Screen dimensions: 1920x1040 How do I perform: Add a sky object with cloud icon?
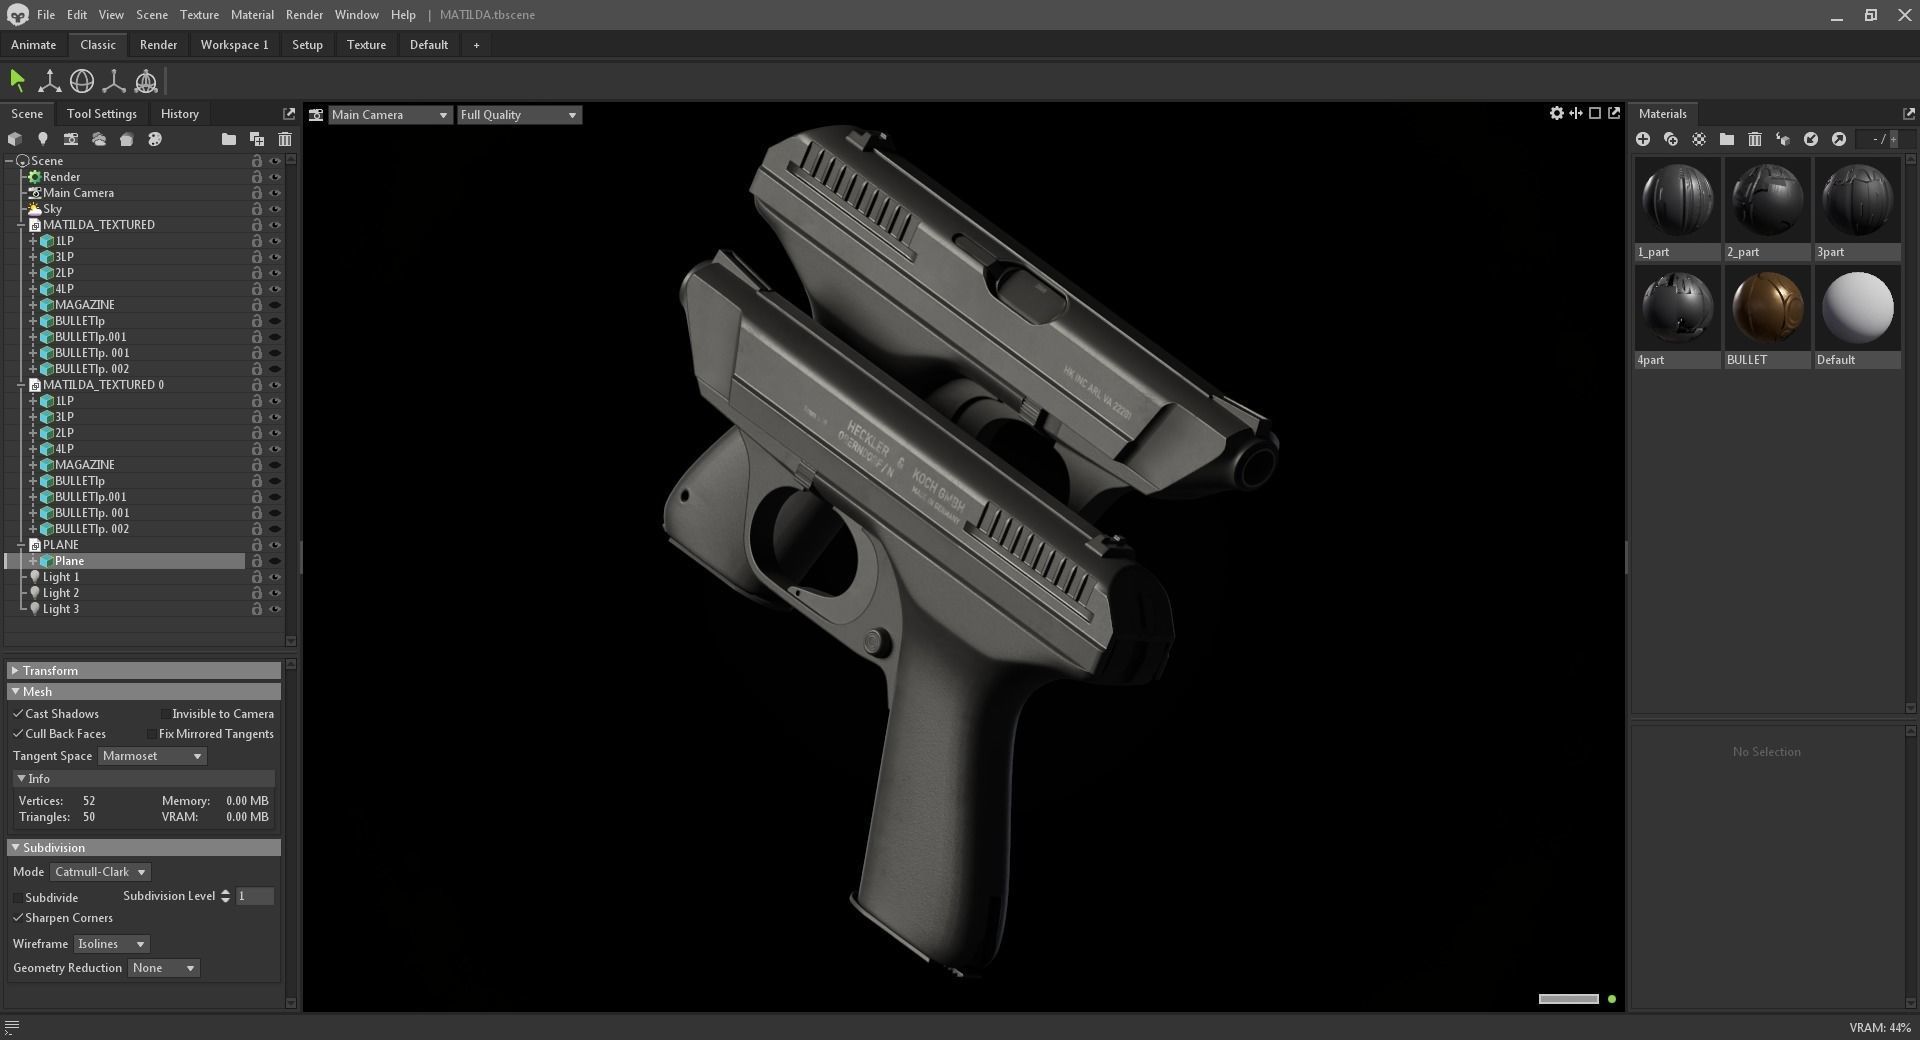(x=99, y=139)
